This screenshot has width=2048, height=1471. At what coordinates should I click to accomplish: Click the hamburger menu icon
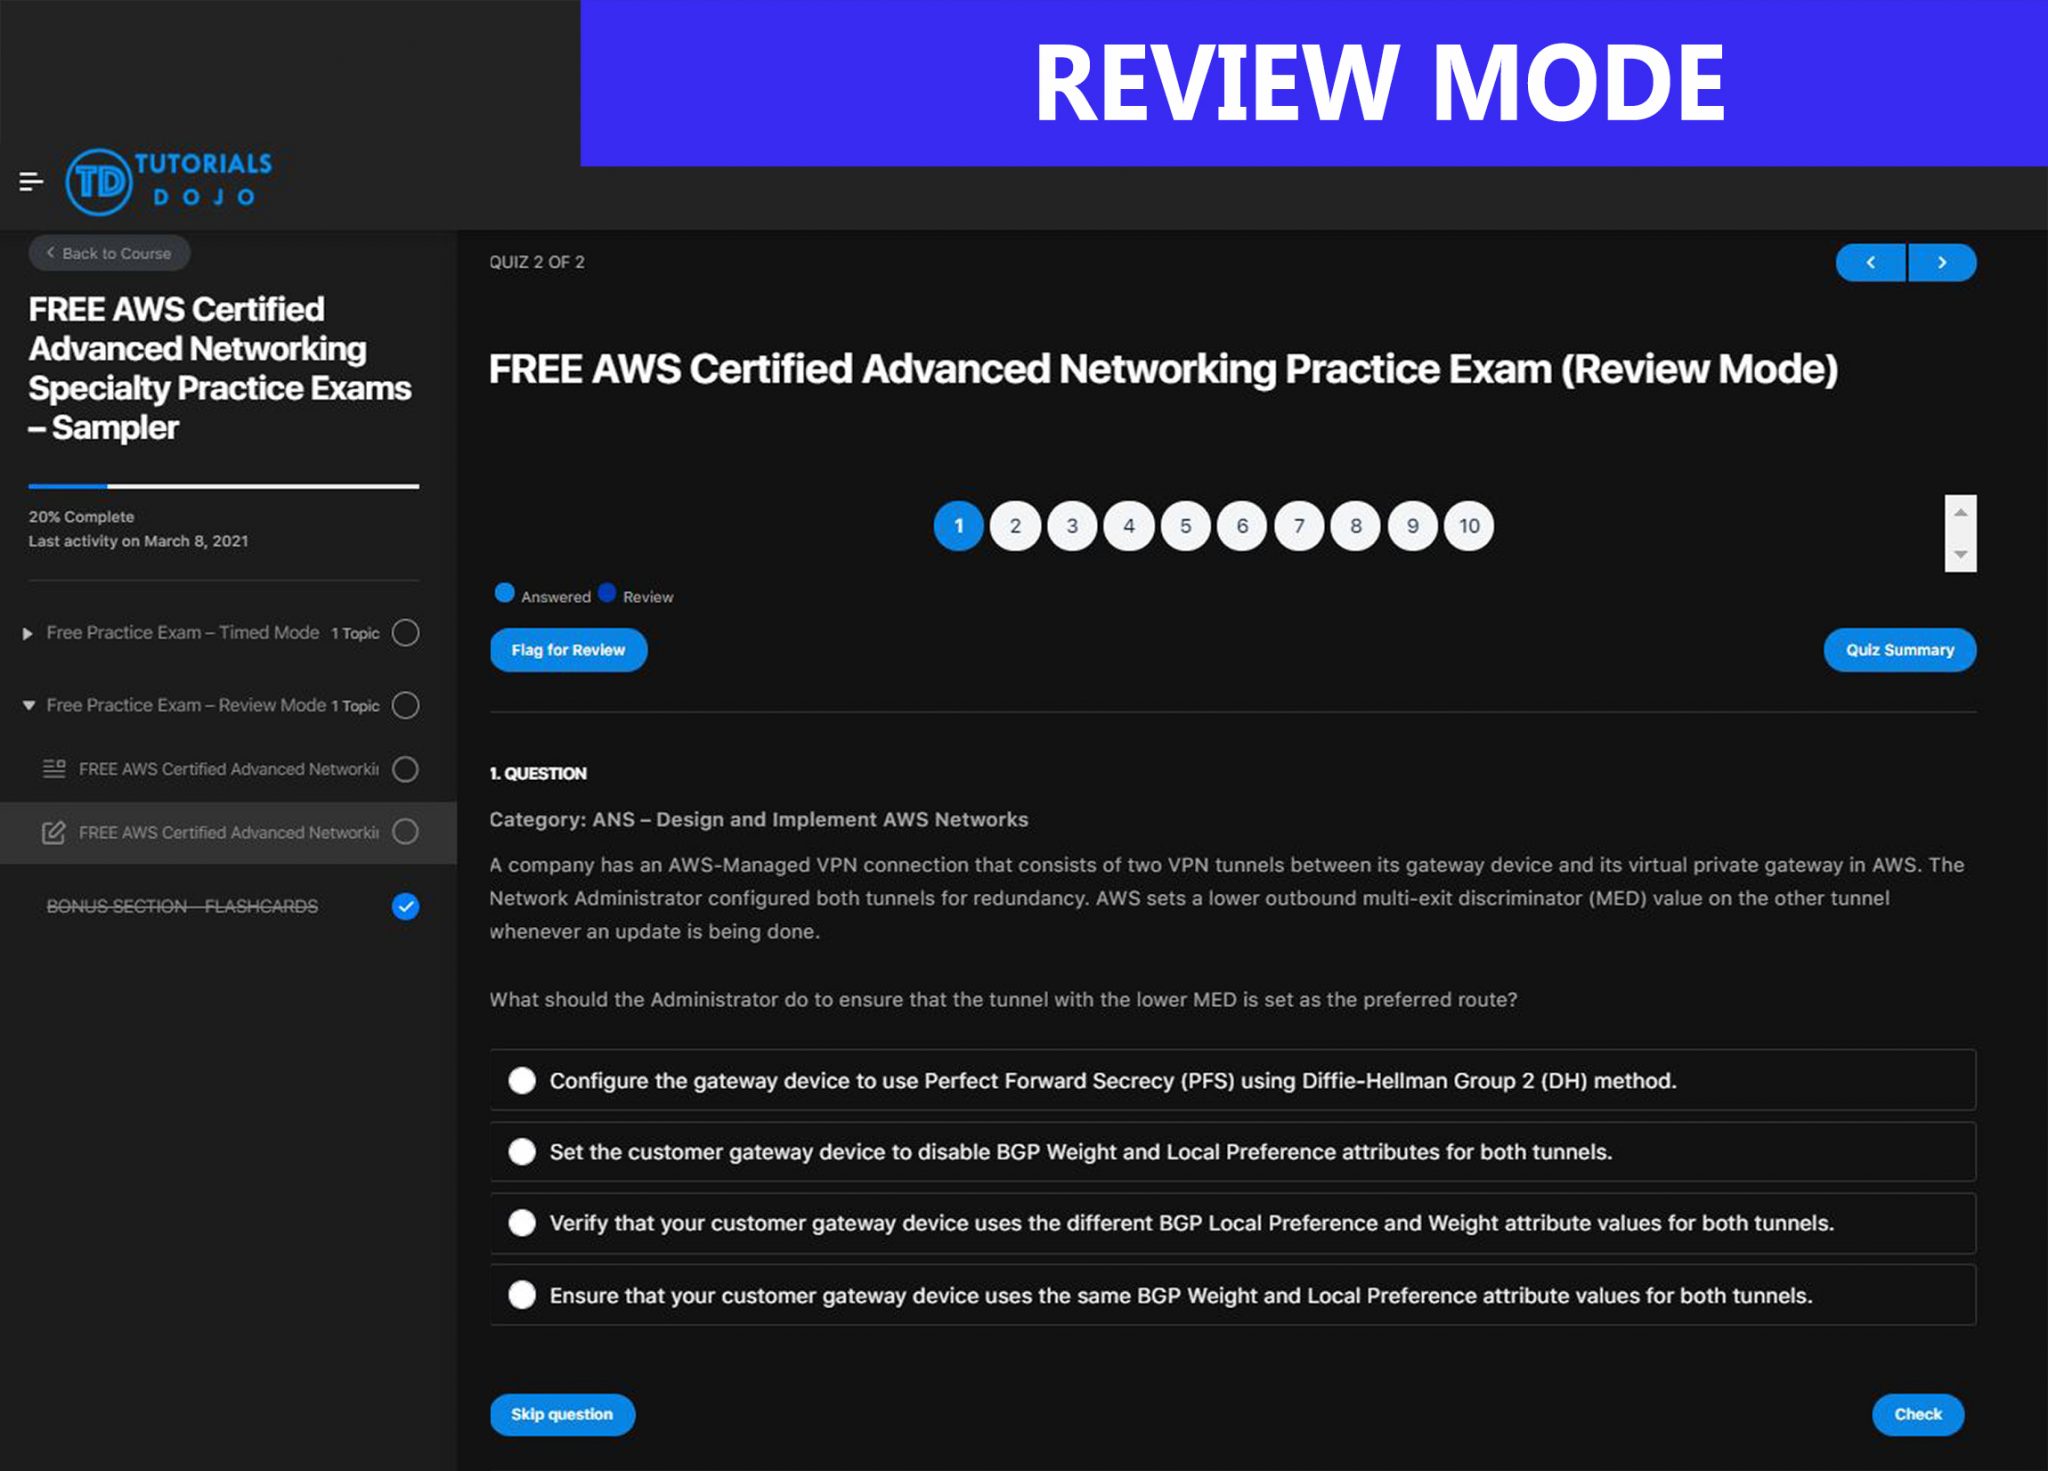point(32,180)
